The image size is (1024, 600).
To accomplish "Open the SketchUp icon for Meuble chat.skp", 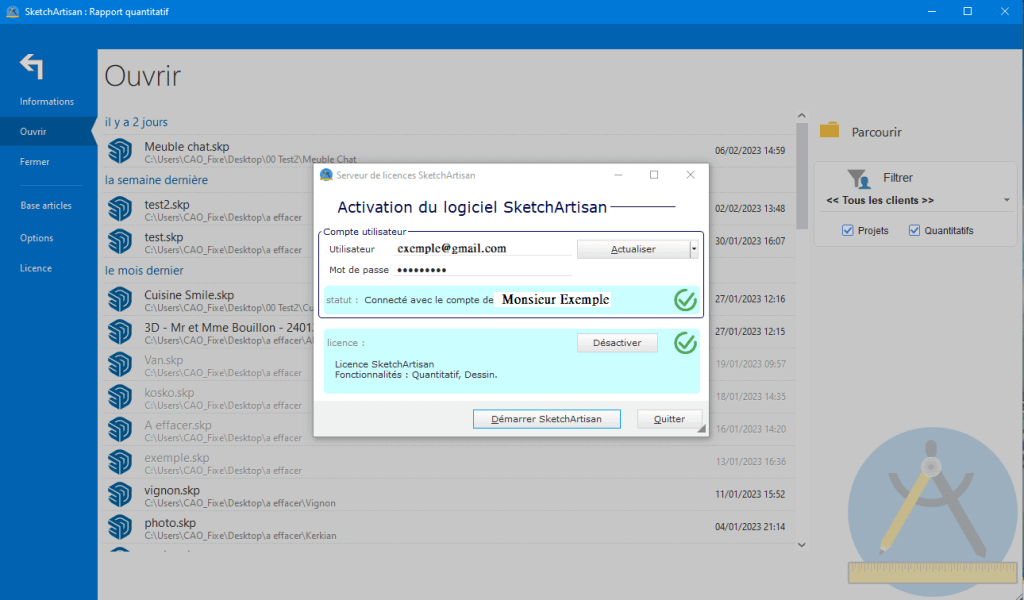I will (120, 151).
